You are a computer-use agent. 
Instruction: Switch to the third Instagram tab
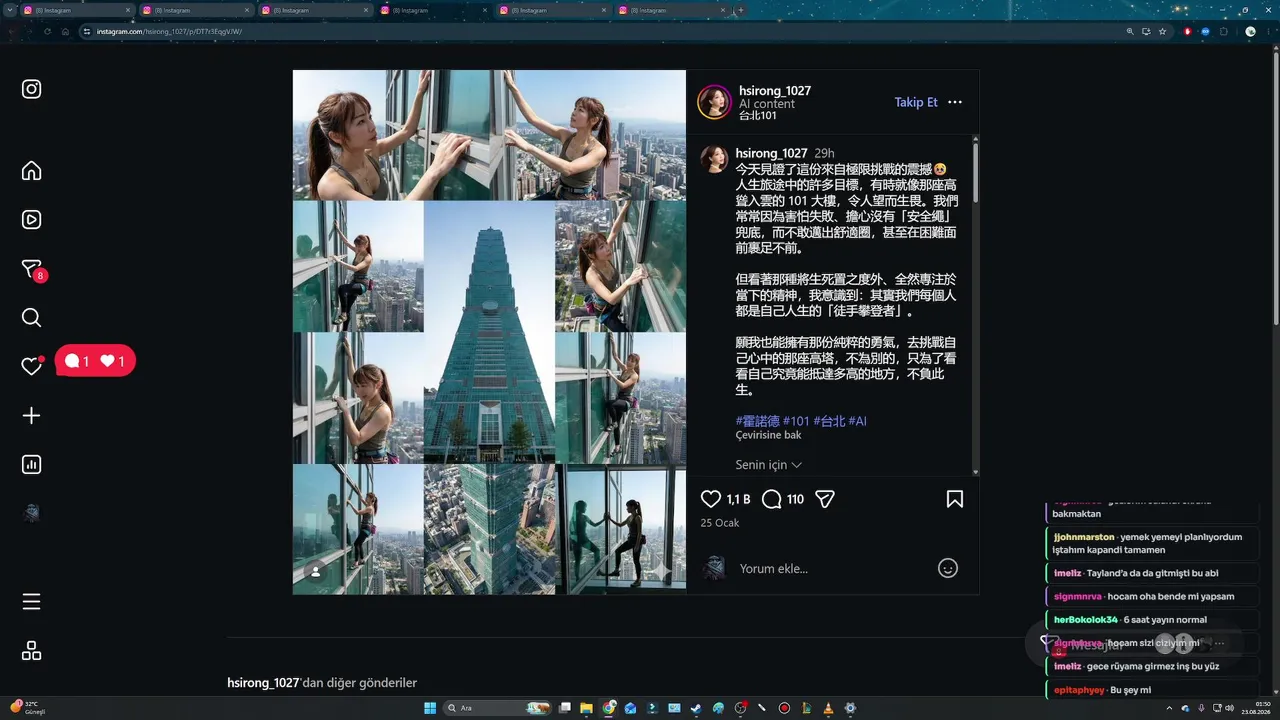click(x=314, y=10)
